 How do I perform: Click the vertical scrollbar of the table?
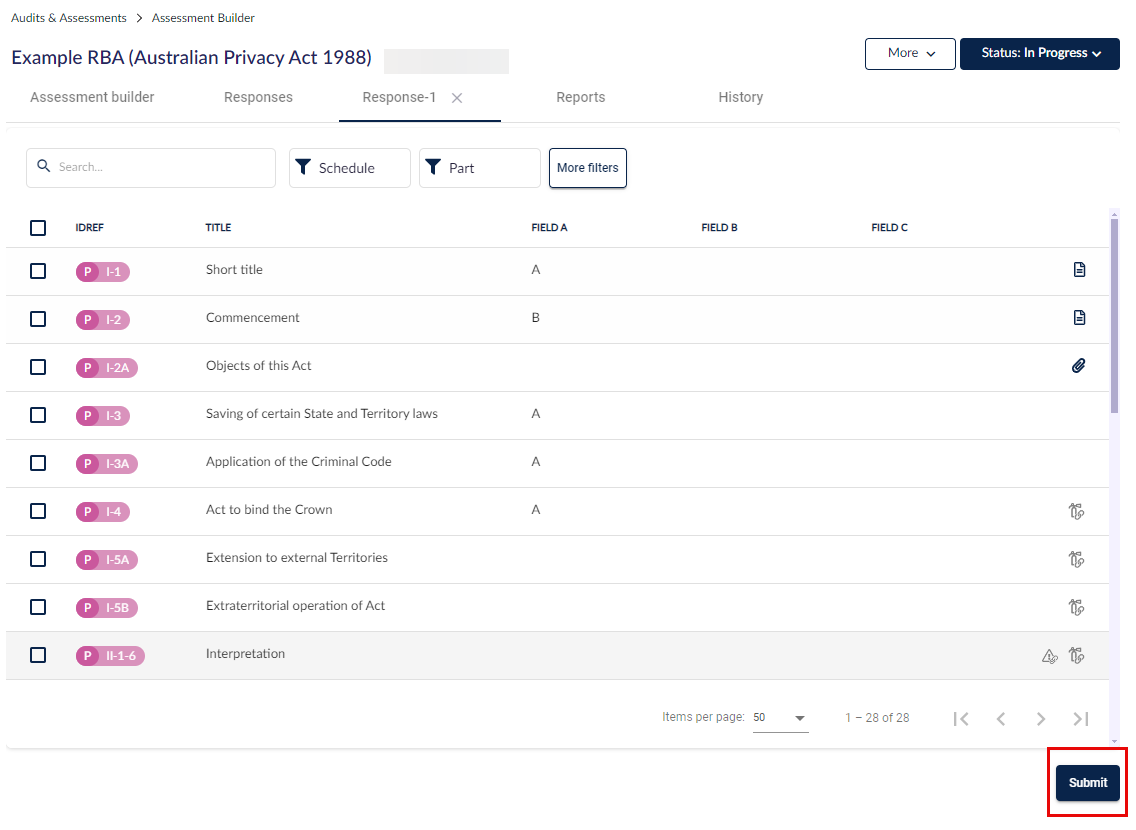[1114, 315]
